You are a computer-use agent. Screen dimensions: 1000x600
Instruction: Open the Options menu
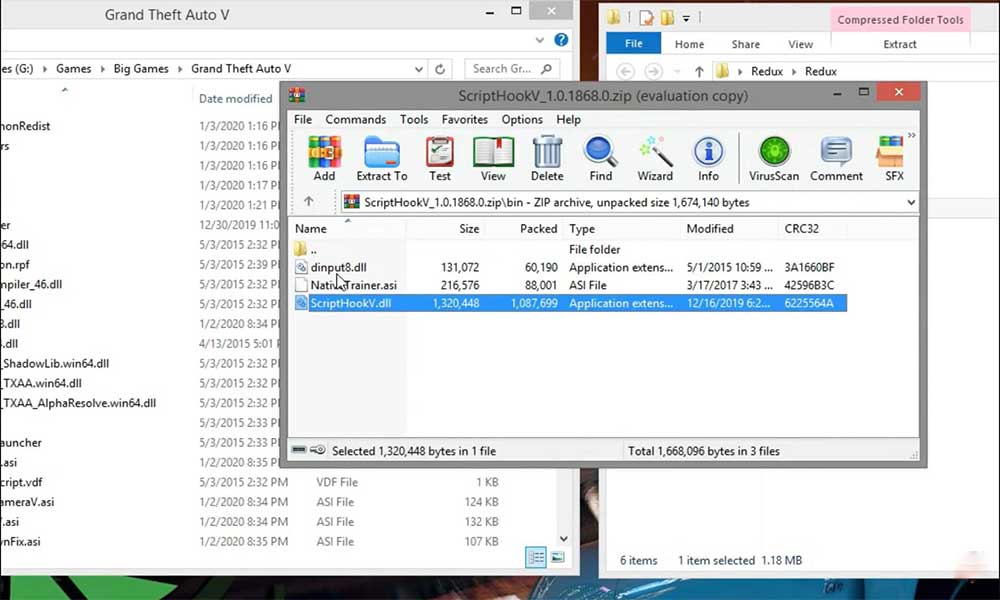(x=522, y=119)
